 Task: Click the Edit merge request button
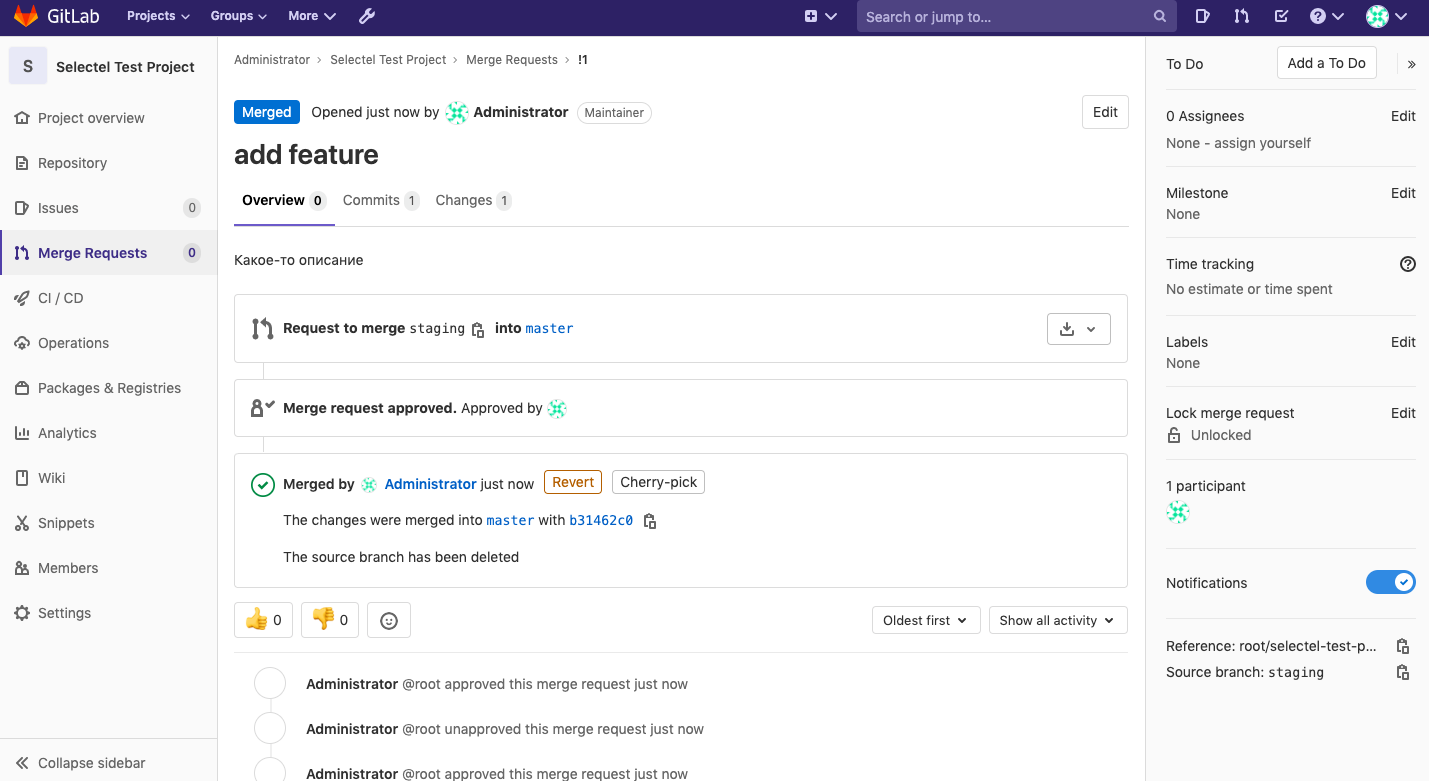1105,112
